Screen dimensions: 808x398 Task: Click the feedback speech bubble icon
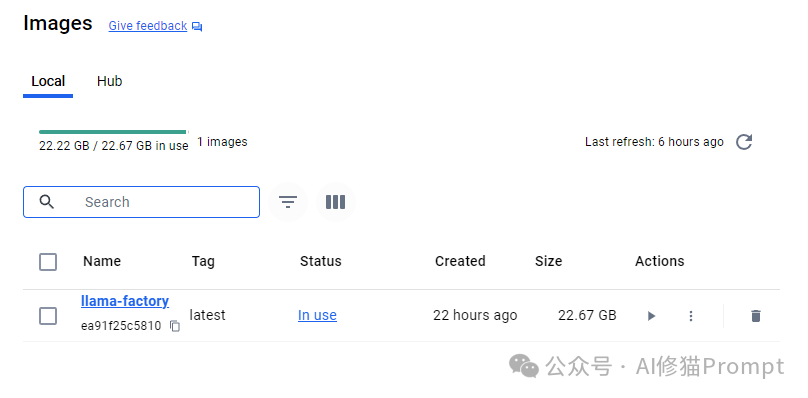[197, 27]
